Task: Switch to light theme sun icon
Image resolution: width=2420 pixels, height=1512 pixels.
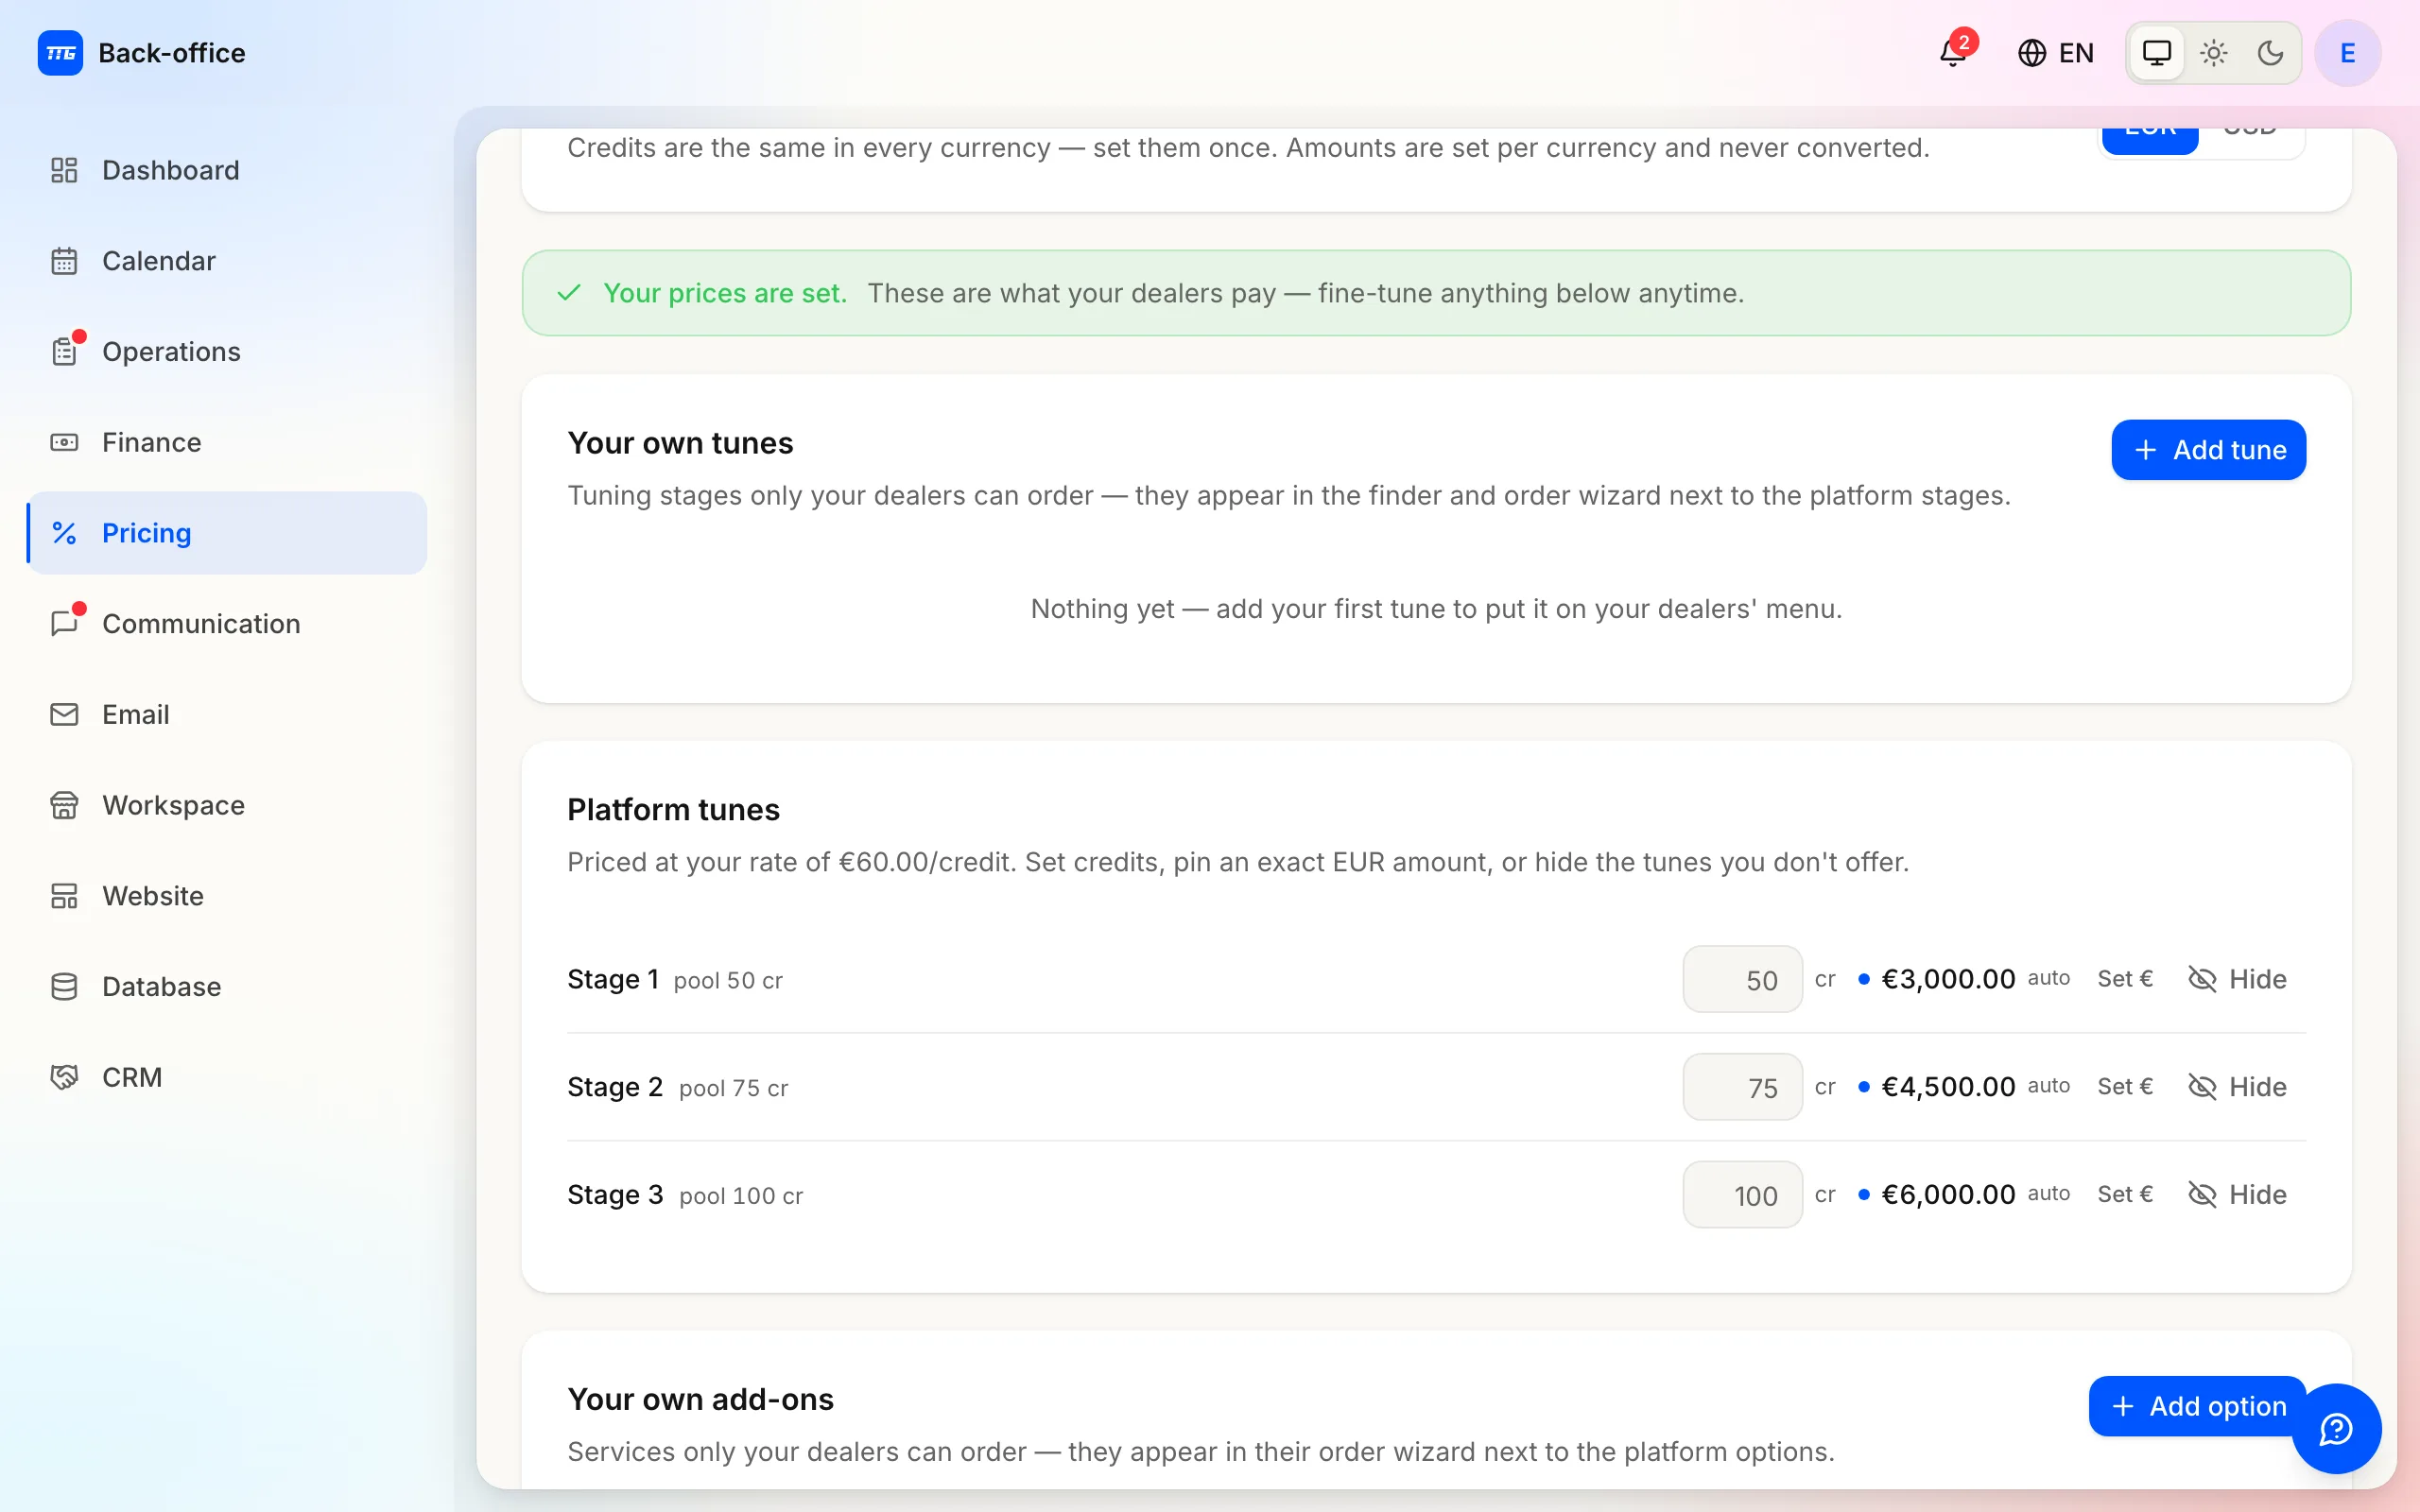Action: click(2213, 53)
